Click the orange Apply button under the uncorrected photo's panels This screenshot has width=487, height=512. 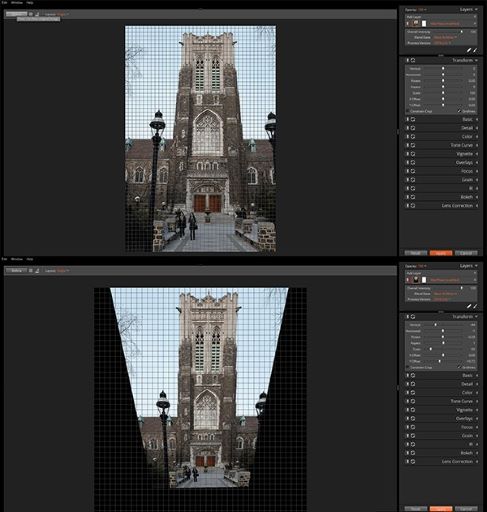pyautogui.click(x=441, y=253)
